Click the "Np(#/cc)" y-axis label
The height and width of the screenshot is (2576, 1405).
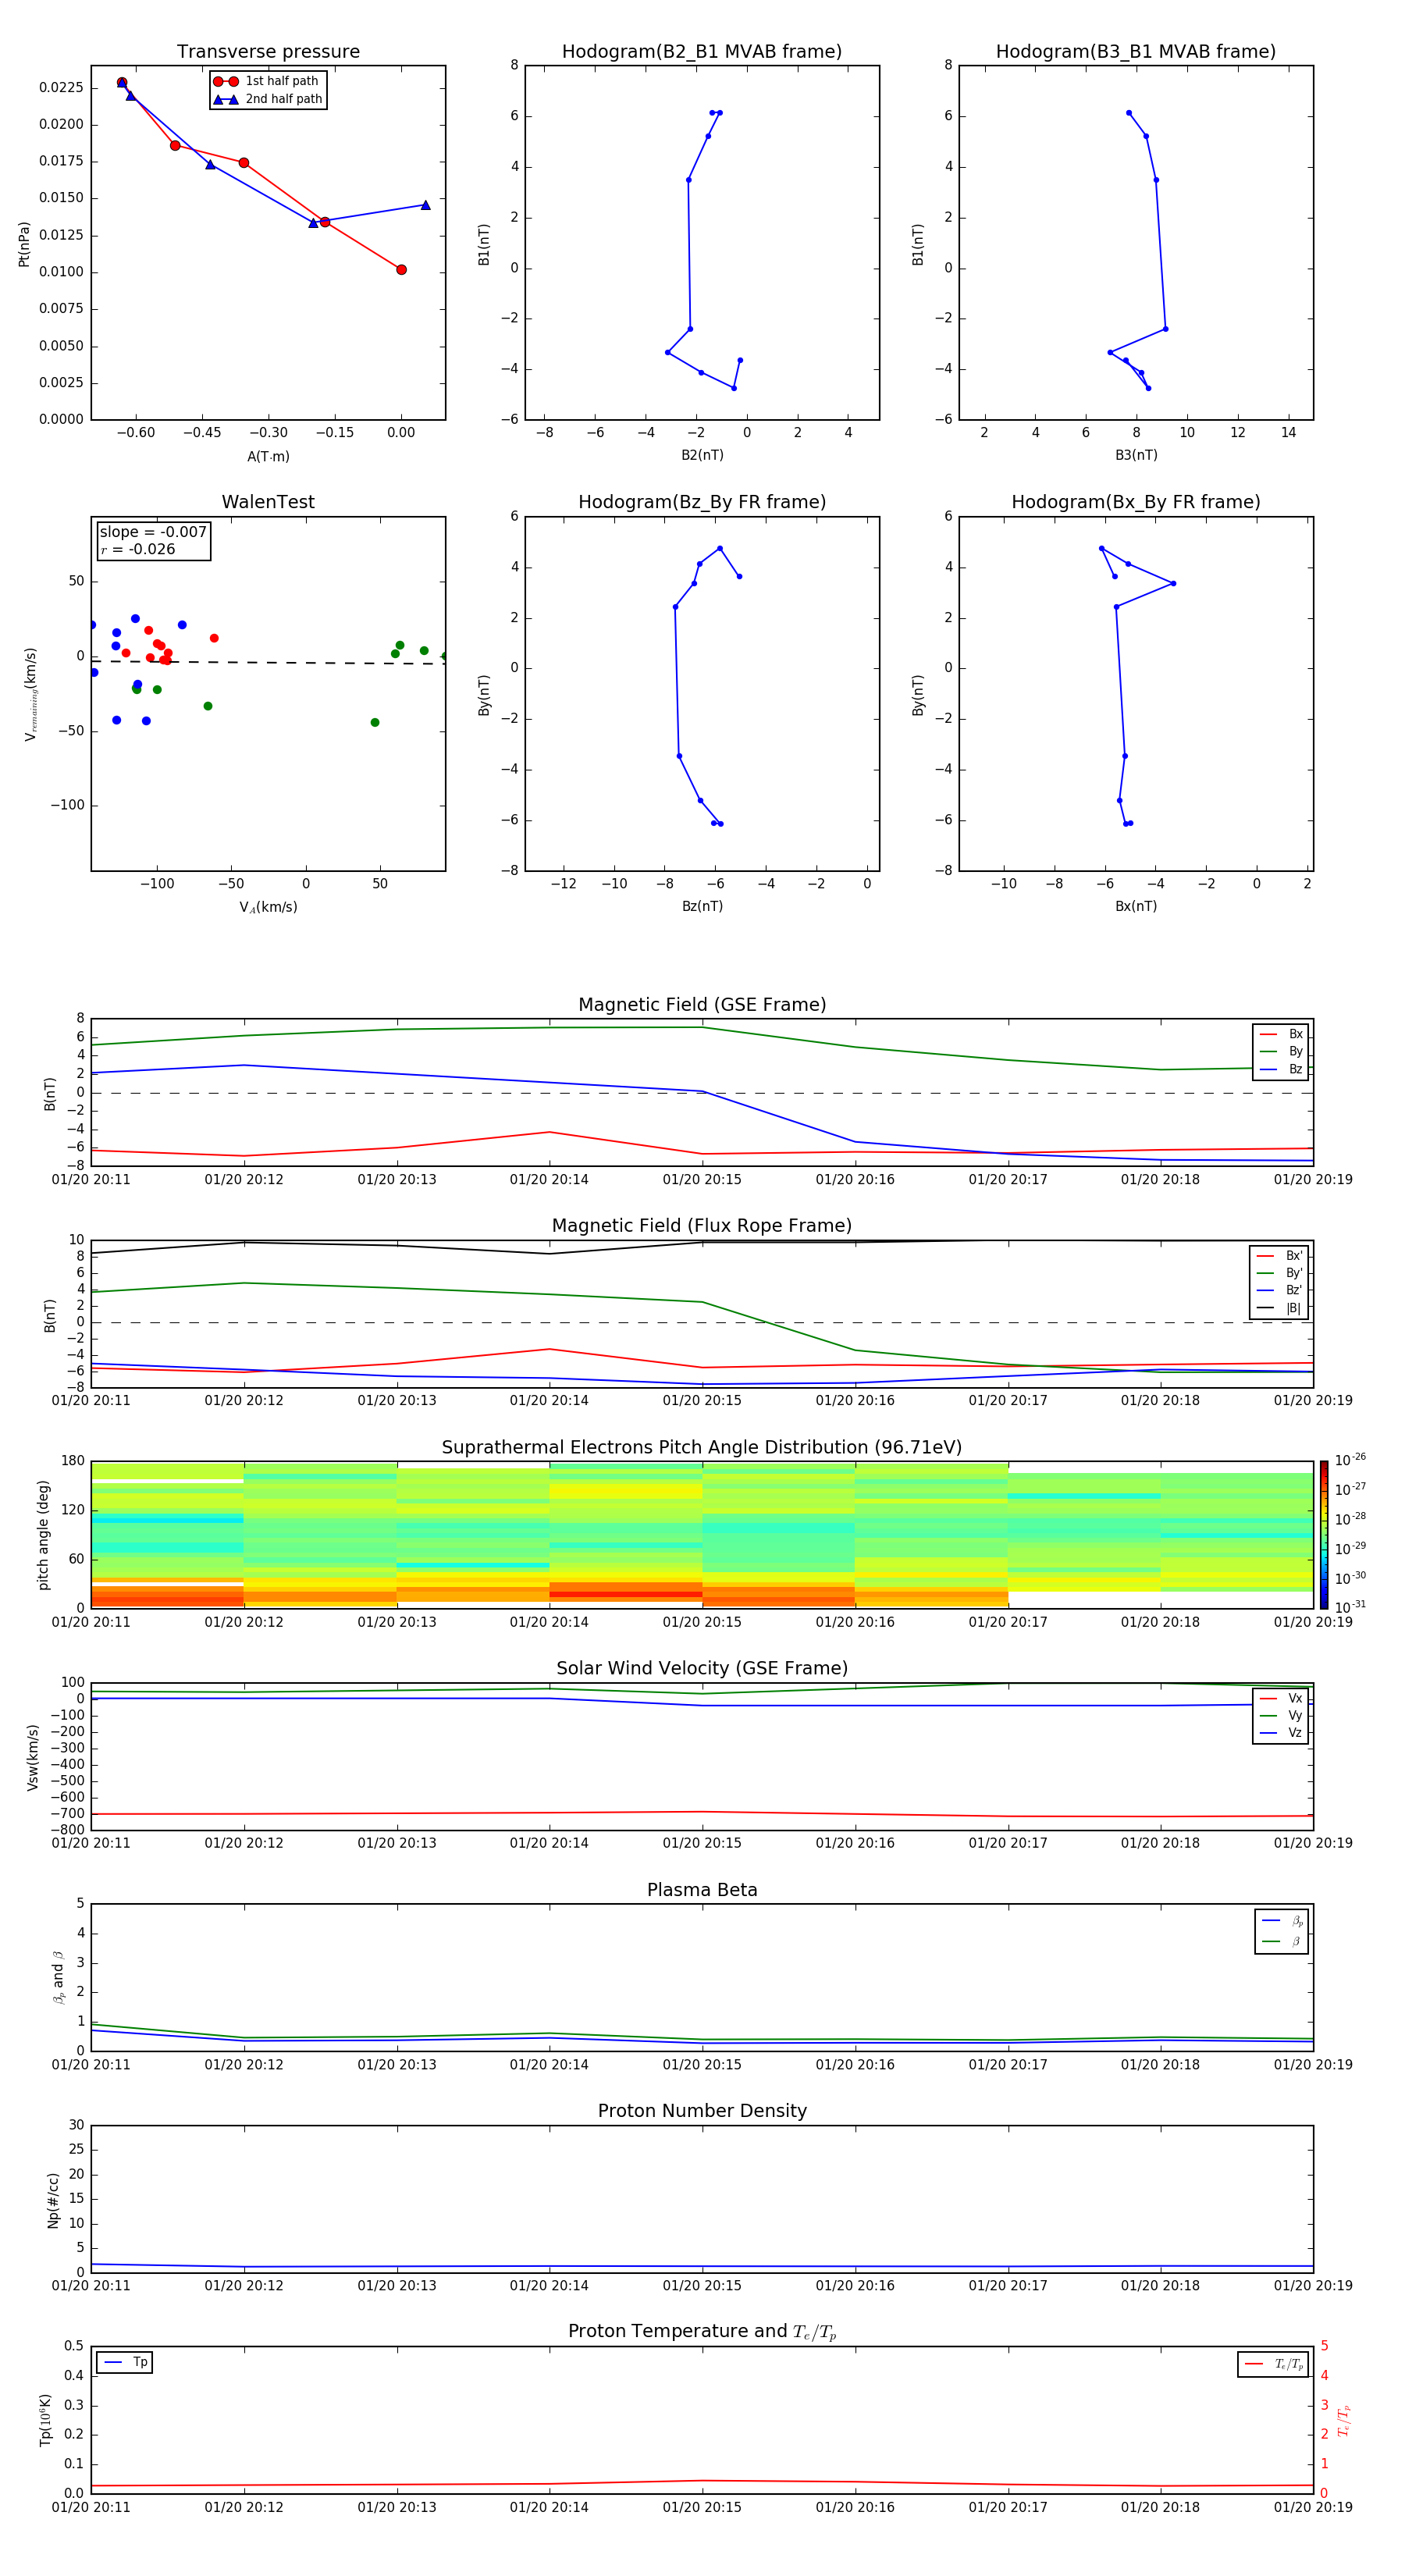click(53, 2200)
